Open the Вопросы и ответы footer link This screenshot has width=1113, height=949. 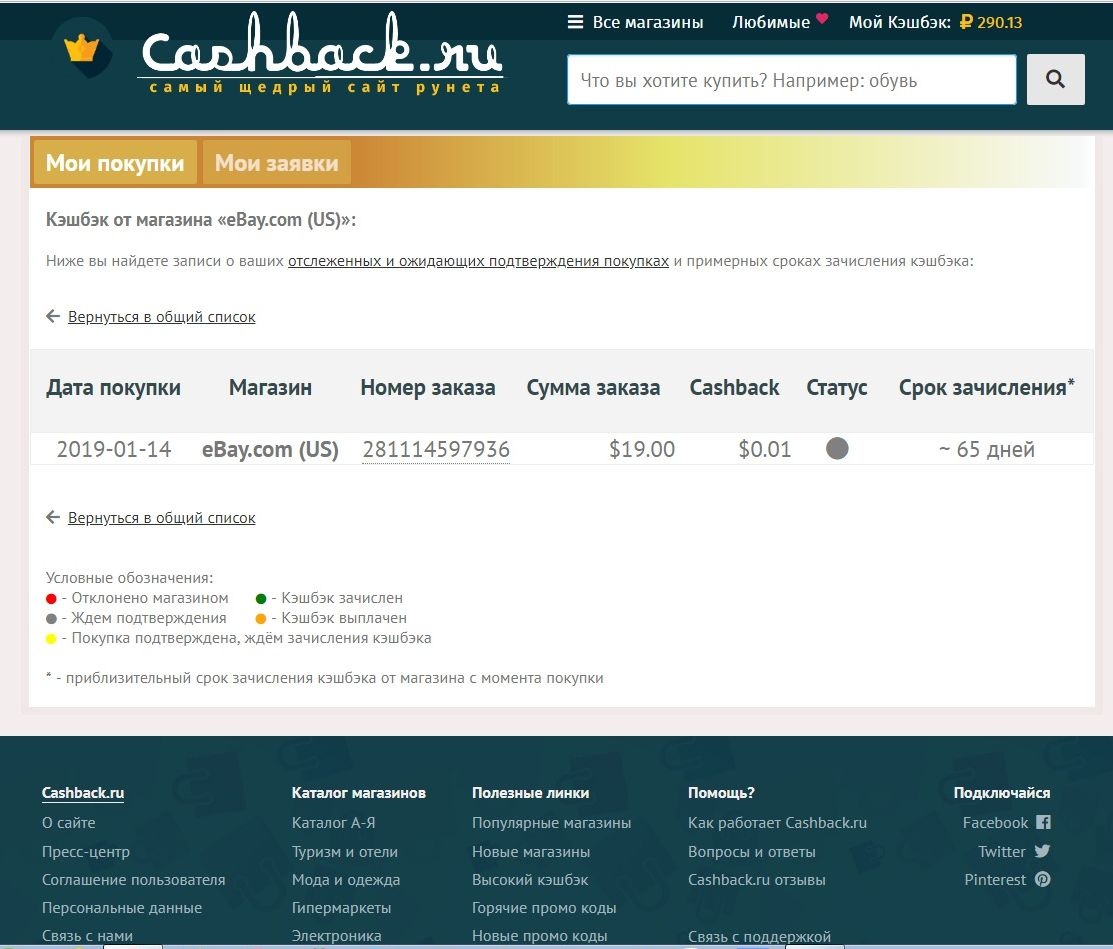click(x=752, y=852)
